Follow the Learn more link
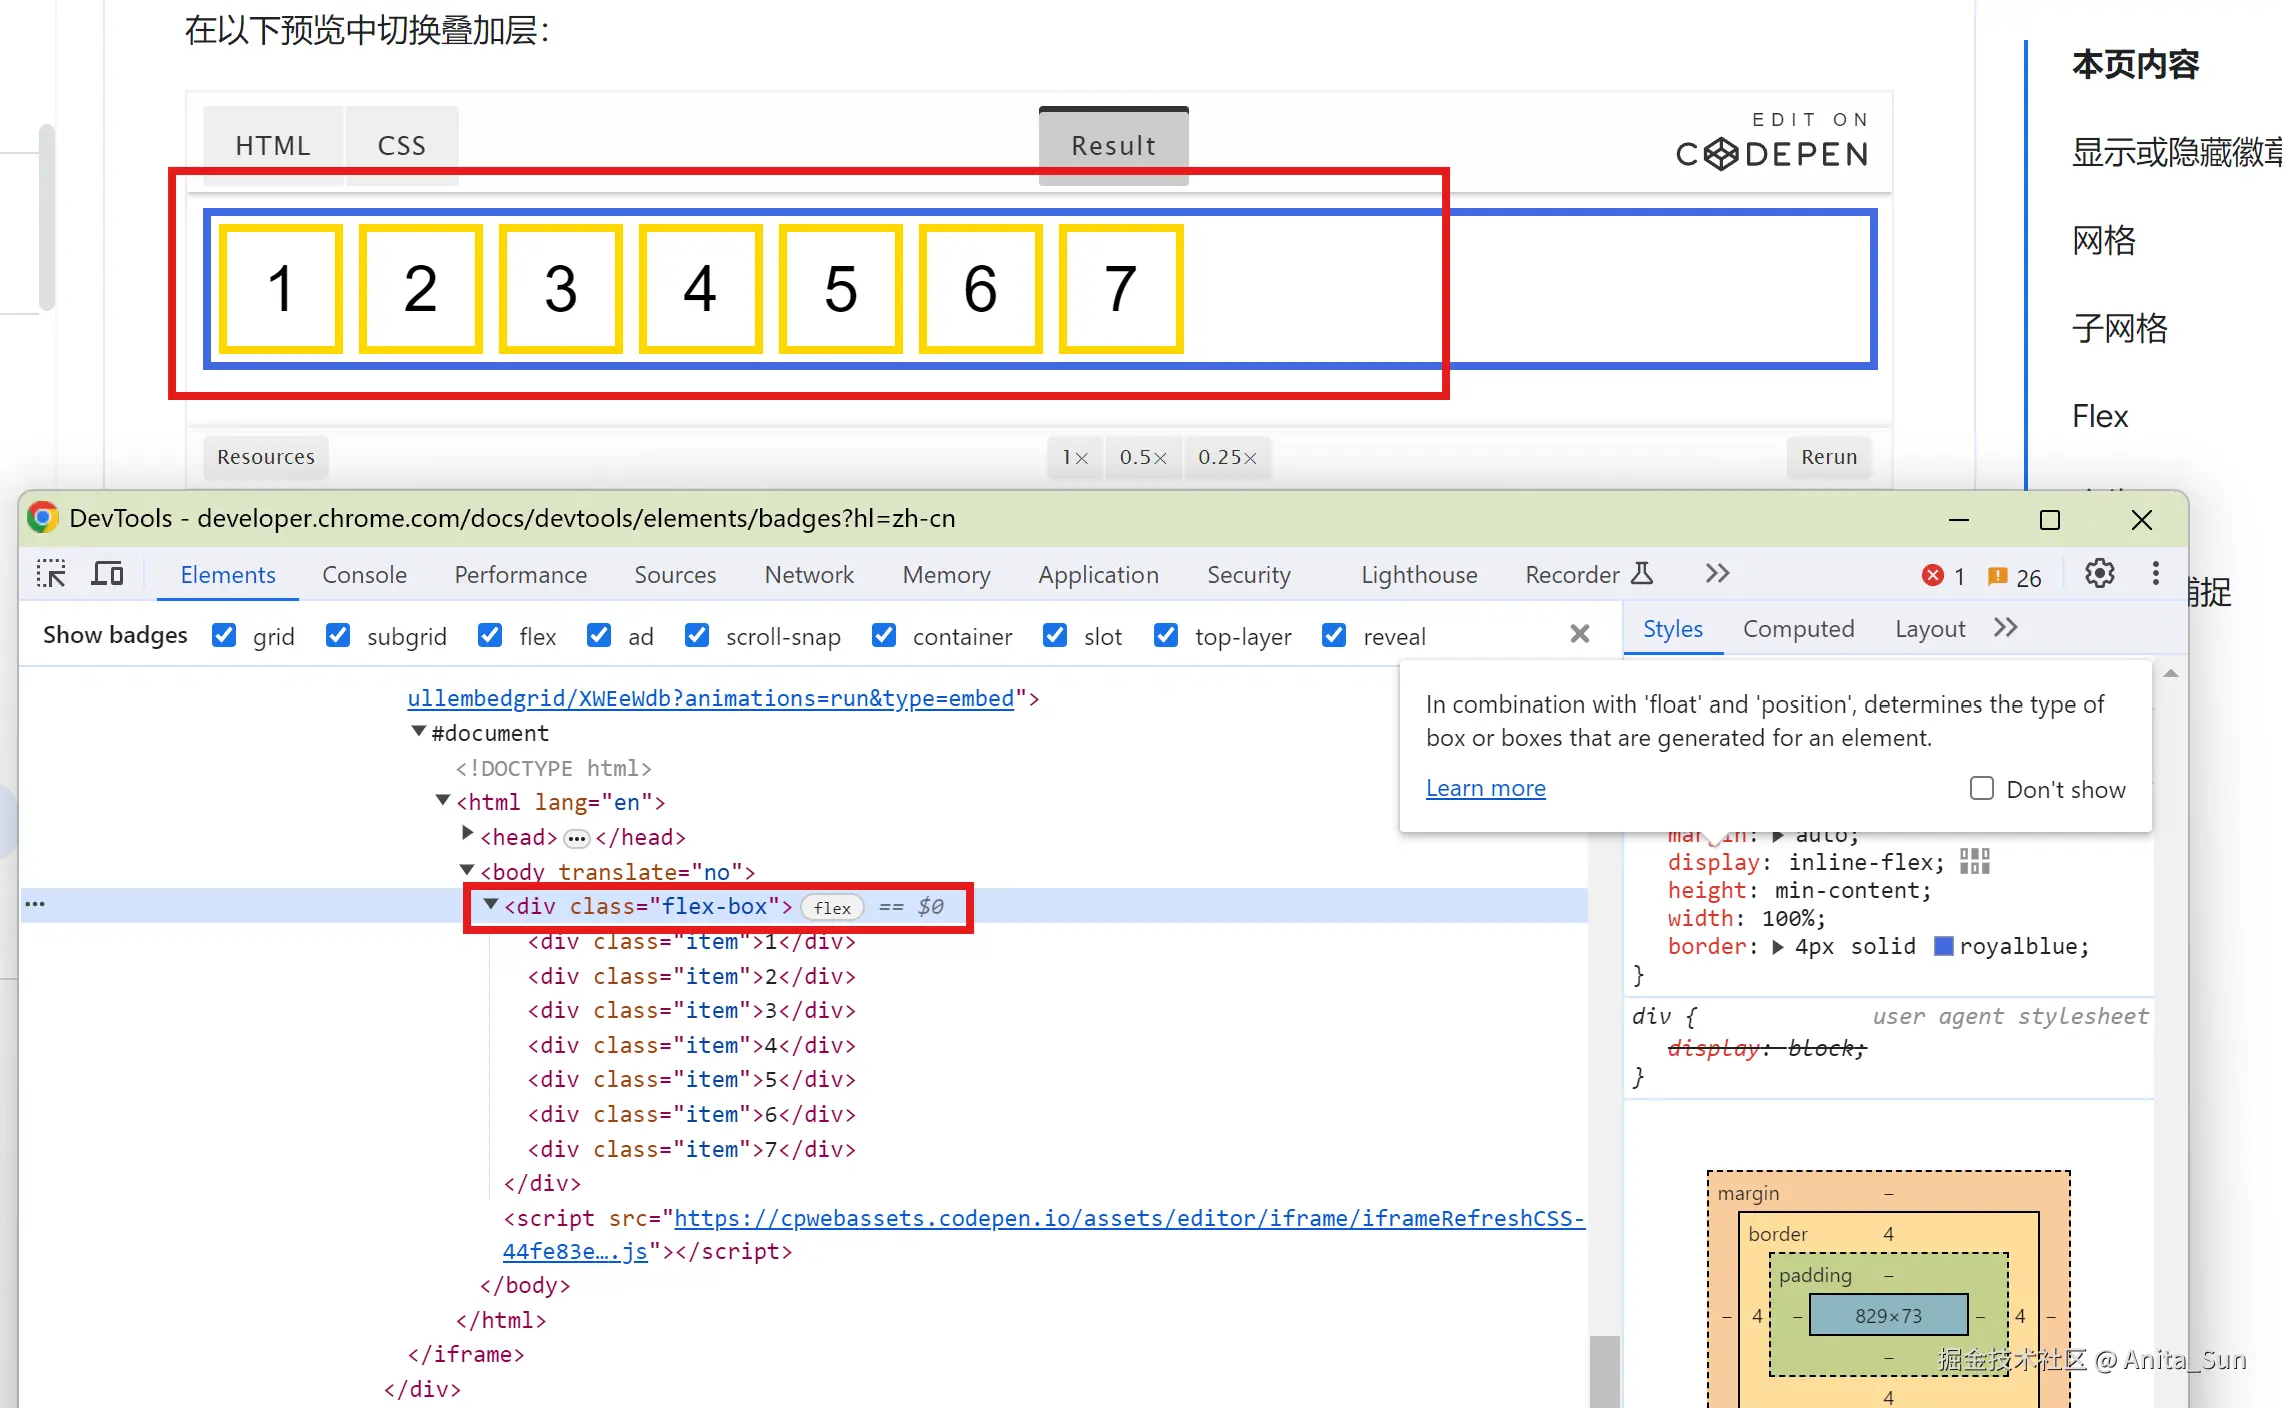The width and height of the screenshot is (2282, 1408). pos(1485,788)
